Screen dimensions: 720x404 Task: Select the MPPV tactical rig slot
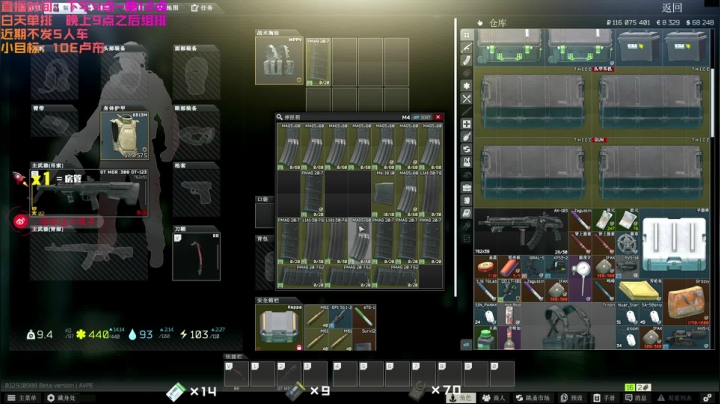[x=279, y=61]
